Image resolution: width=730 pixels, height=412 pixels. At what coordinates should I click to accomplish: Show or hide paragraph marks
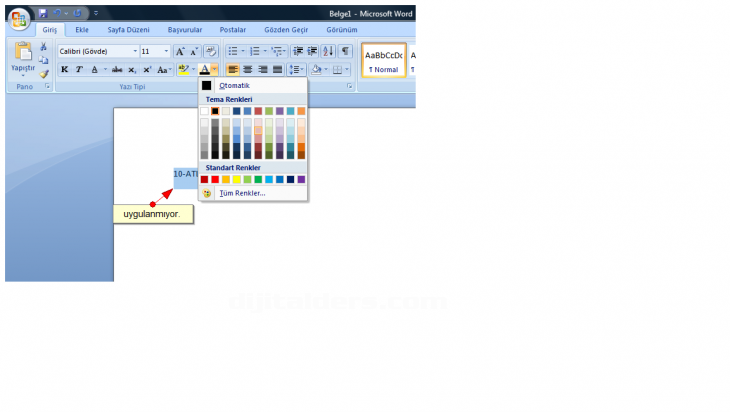point(345,51)
